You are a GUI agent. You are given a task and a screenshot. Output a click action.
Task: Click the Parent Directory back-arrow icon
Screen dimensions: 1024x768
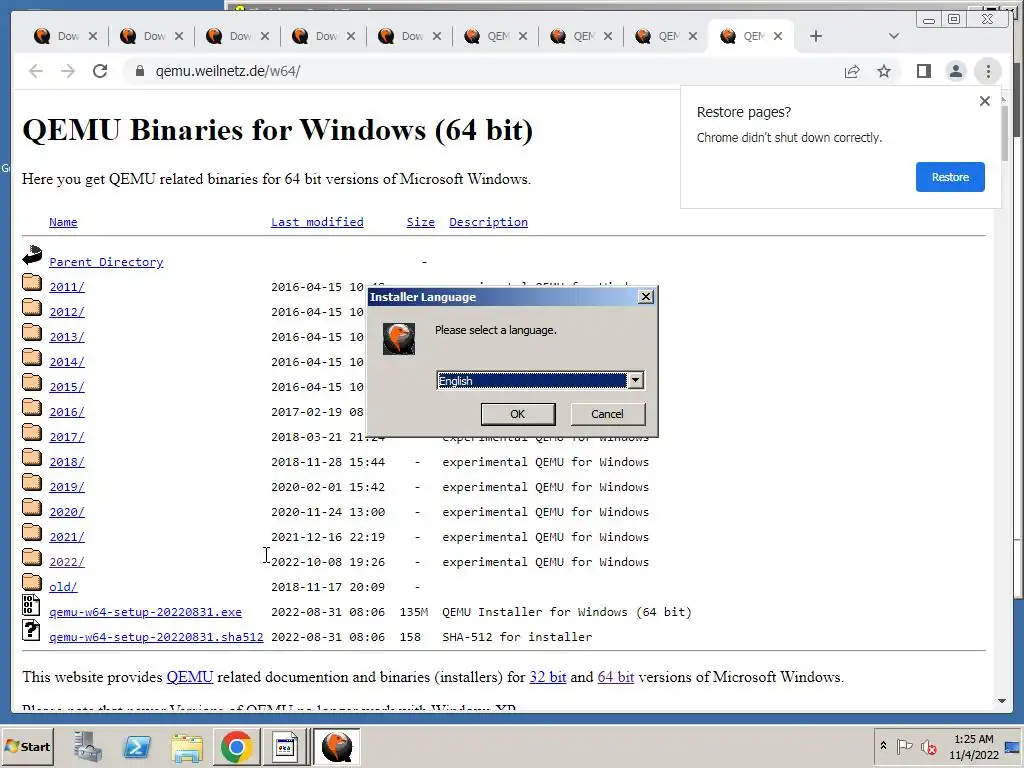tap(32, 255)
